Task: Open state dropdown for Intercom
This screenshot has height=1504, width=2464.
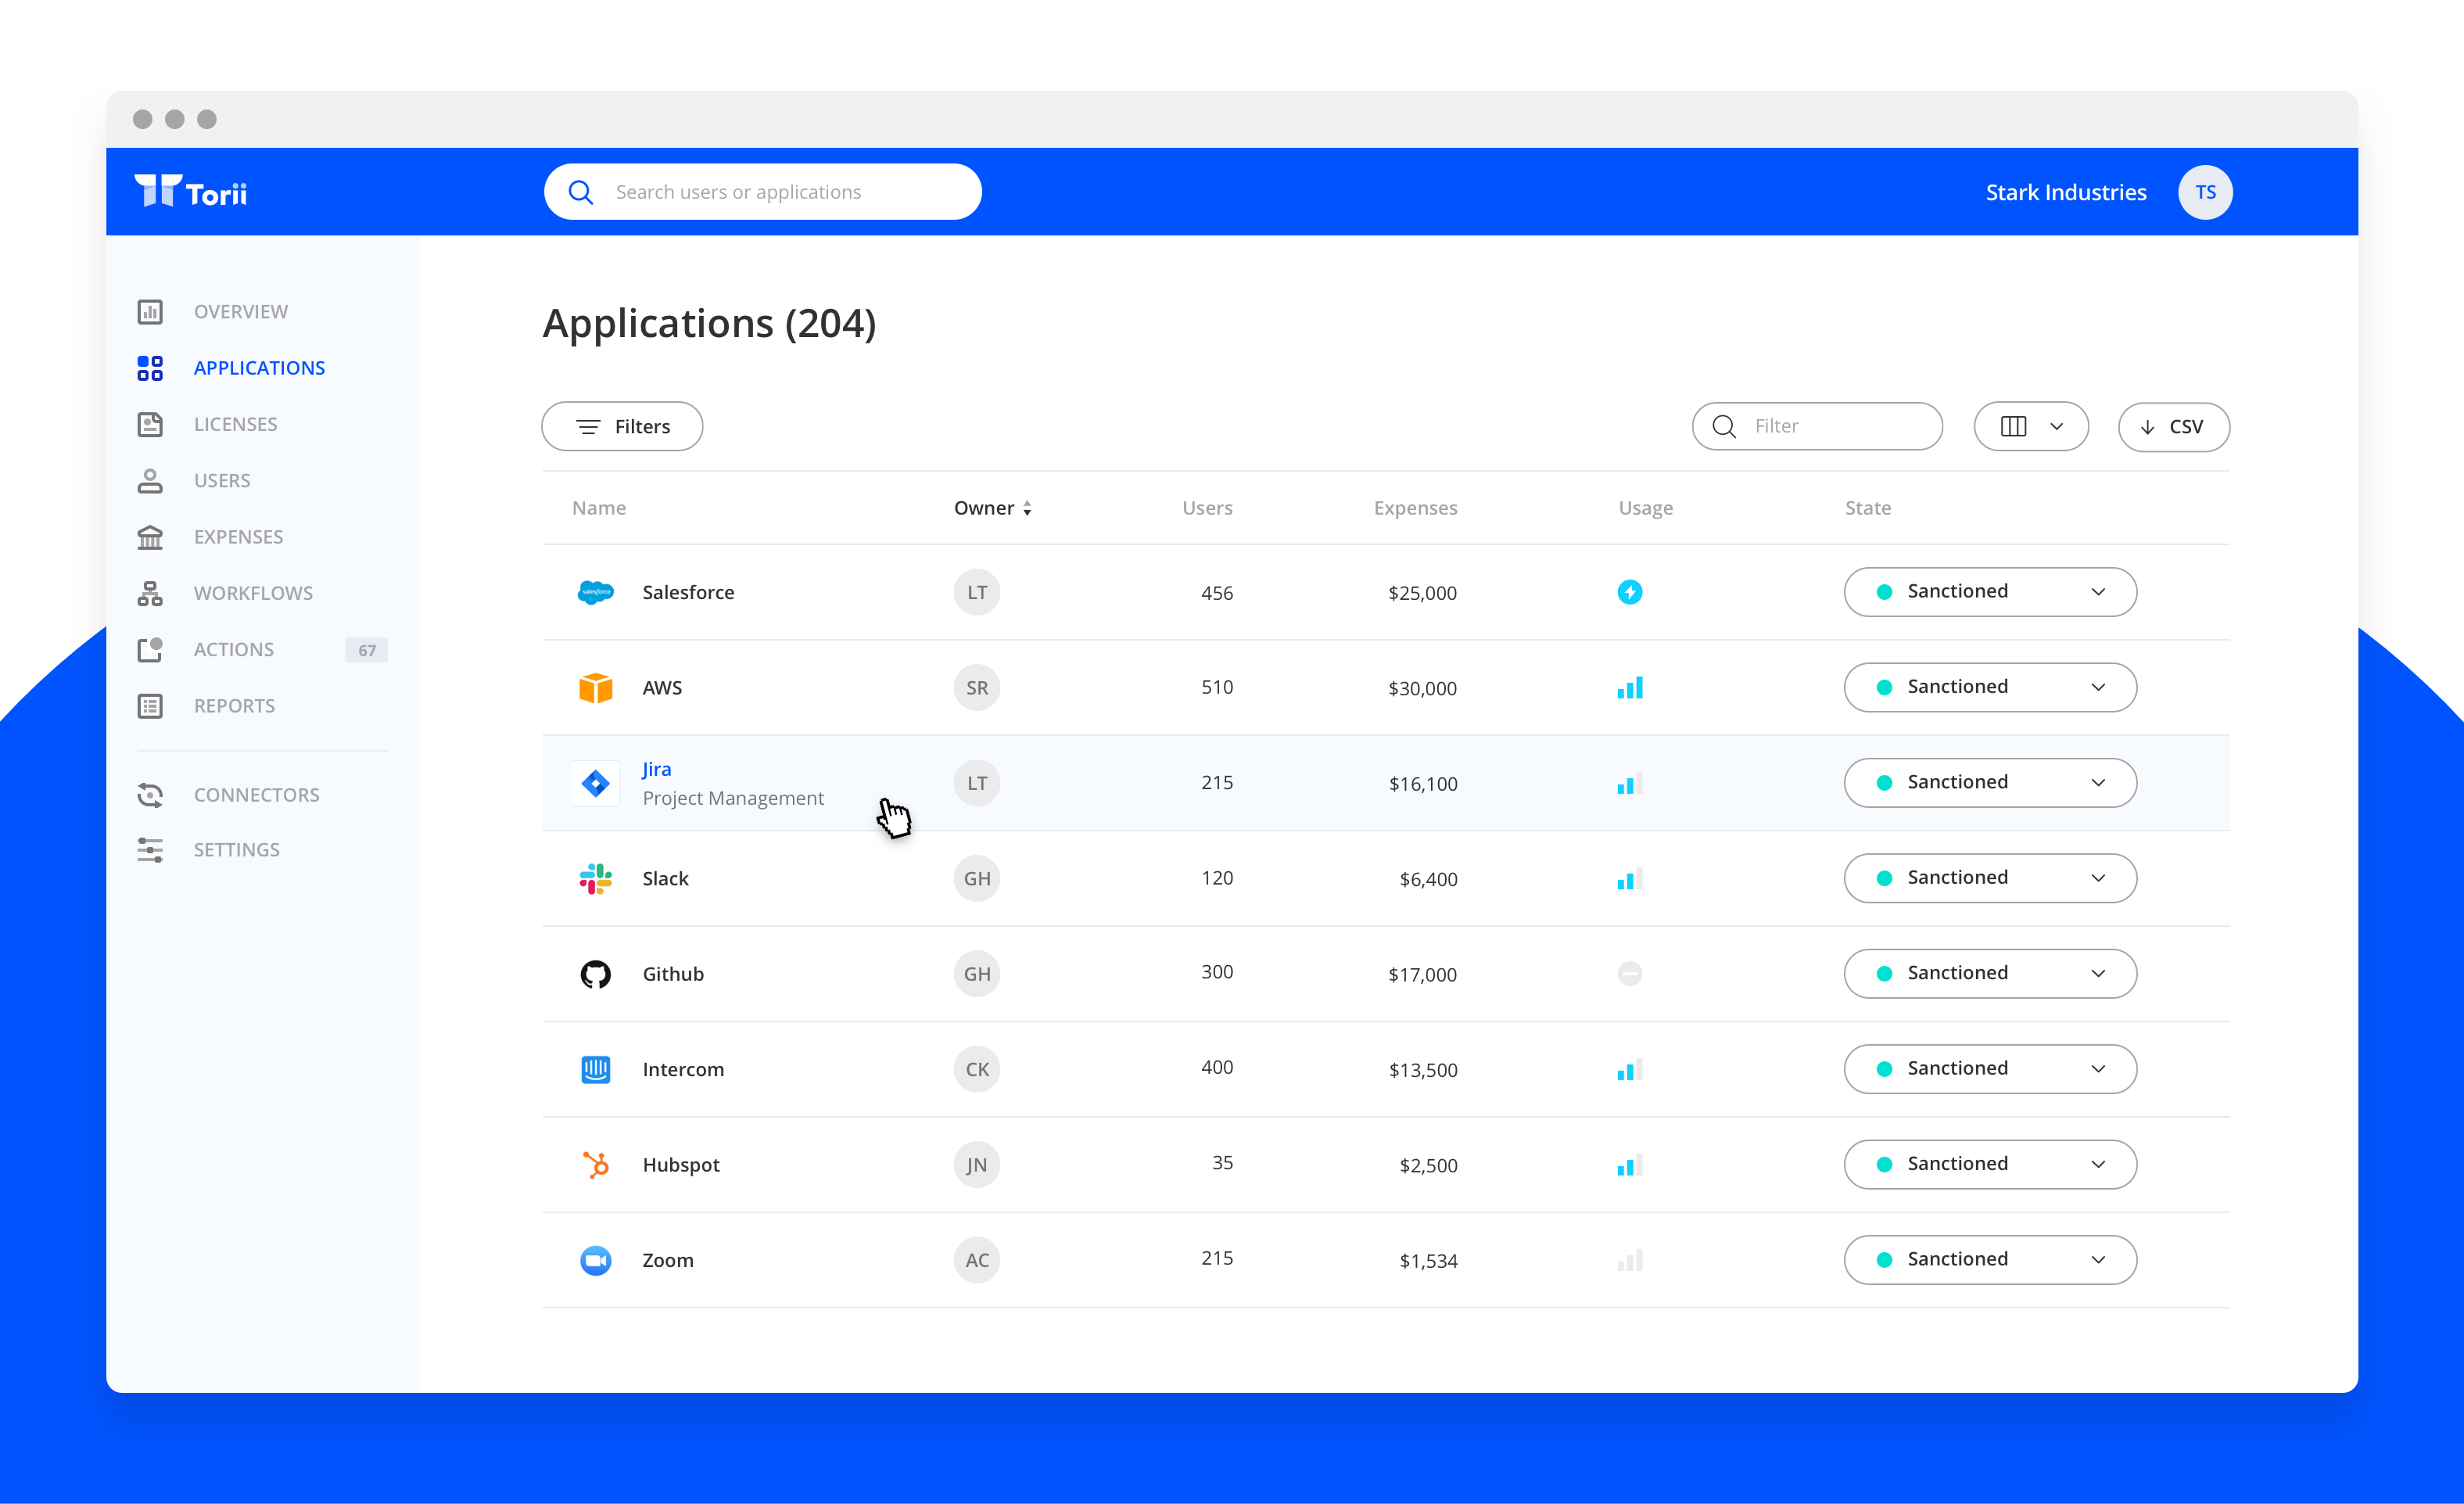Action: click(1989, 1068)
